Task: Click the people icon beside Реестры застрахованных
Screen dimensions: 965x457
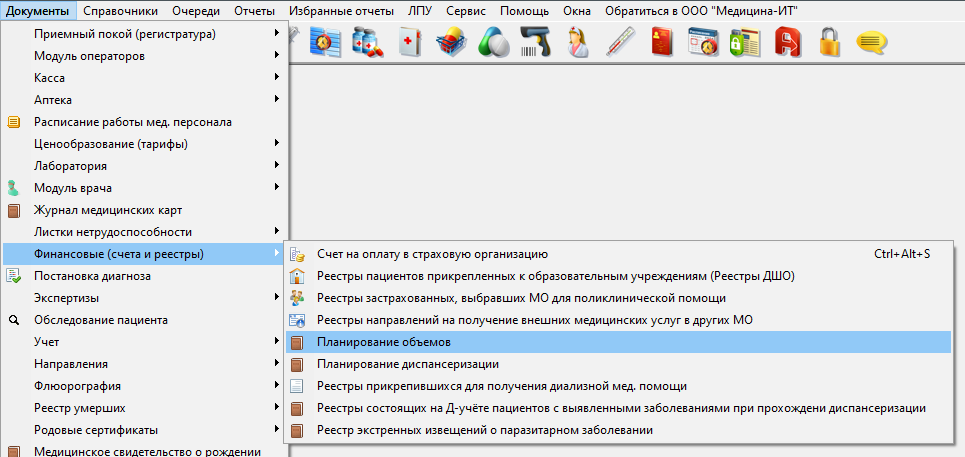Action: (x=297, y=298)
